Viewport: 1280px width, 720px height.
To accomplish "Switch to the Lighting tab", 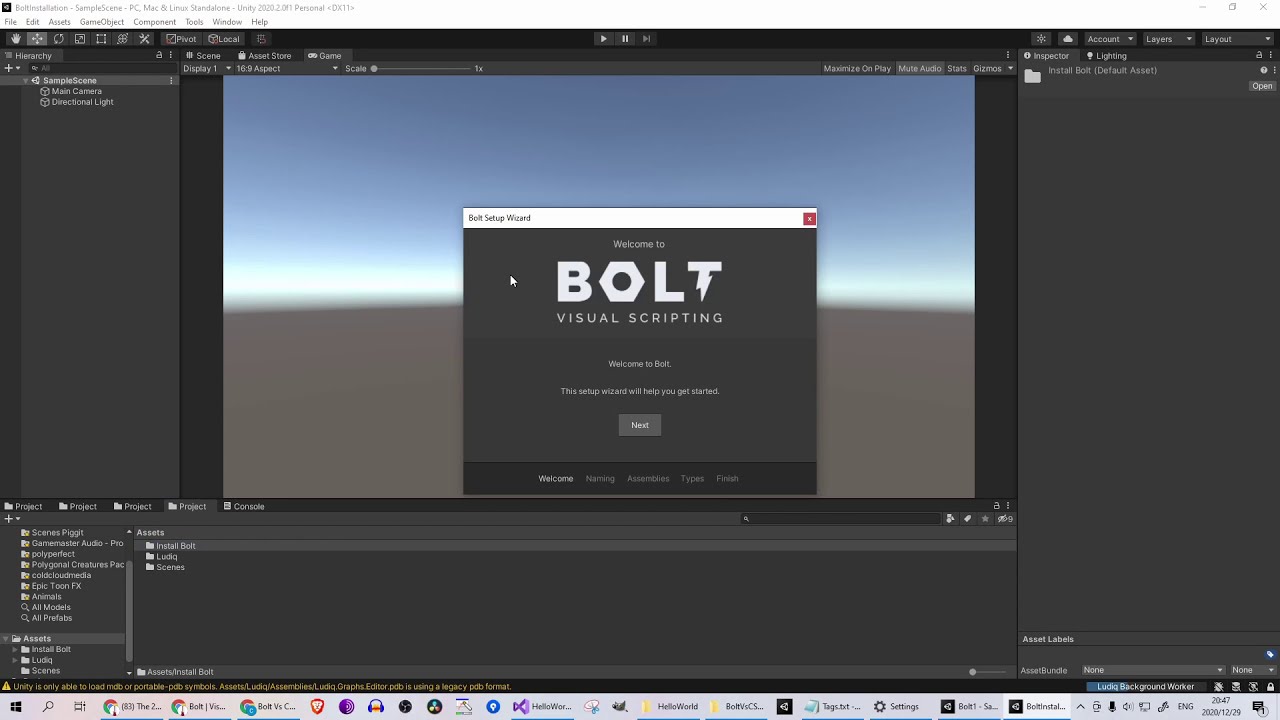I will (1106, 56).
